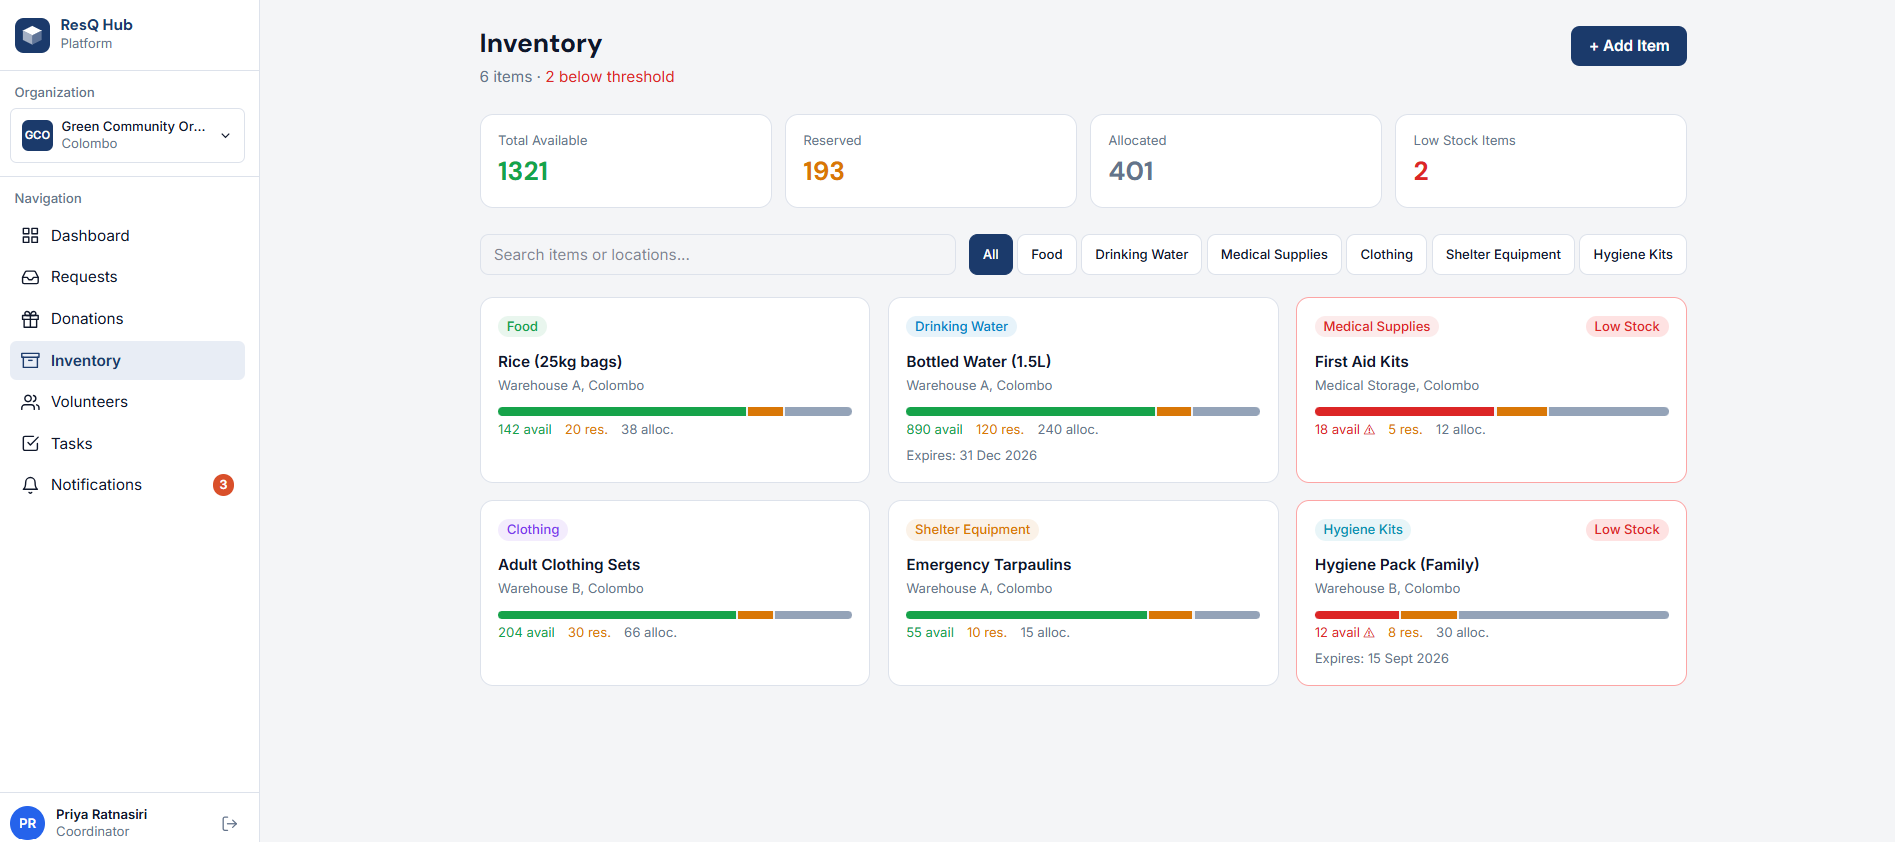The width and height of the screenshot is (1895, 842).
Task: Expand the organization selector chevron
Action: pyautogui.click(x=226, y=135)
